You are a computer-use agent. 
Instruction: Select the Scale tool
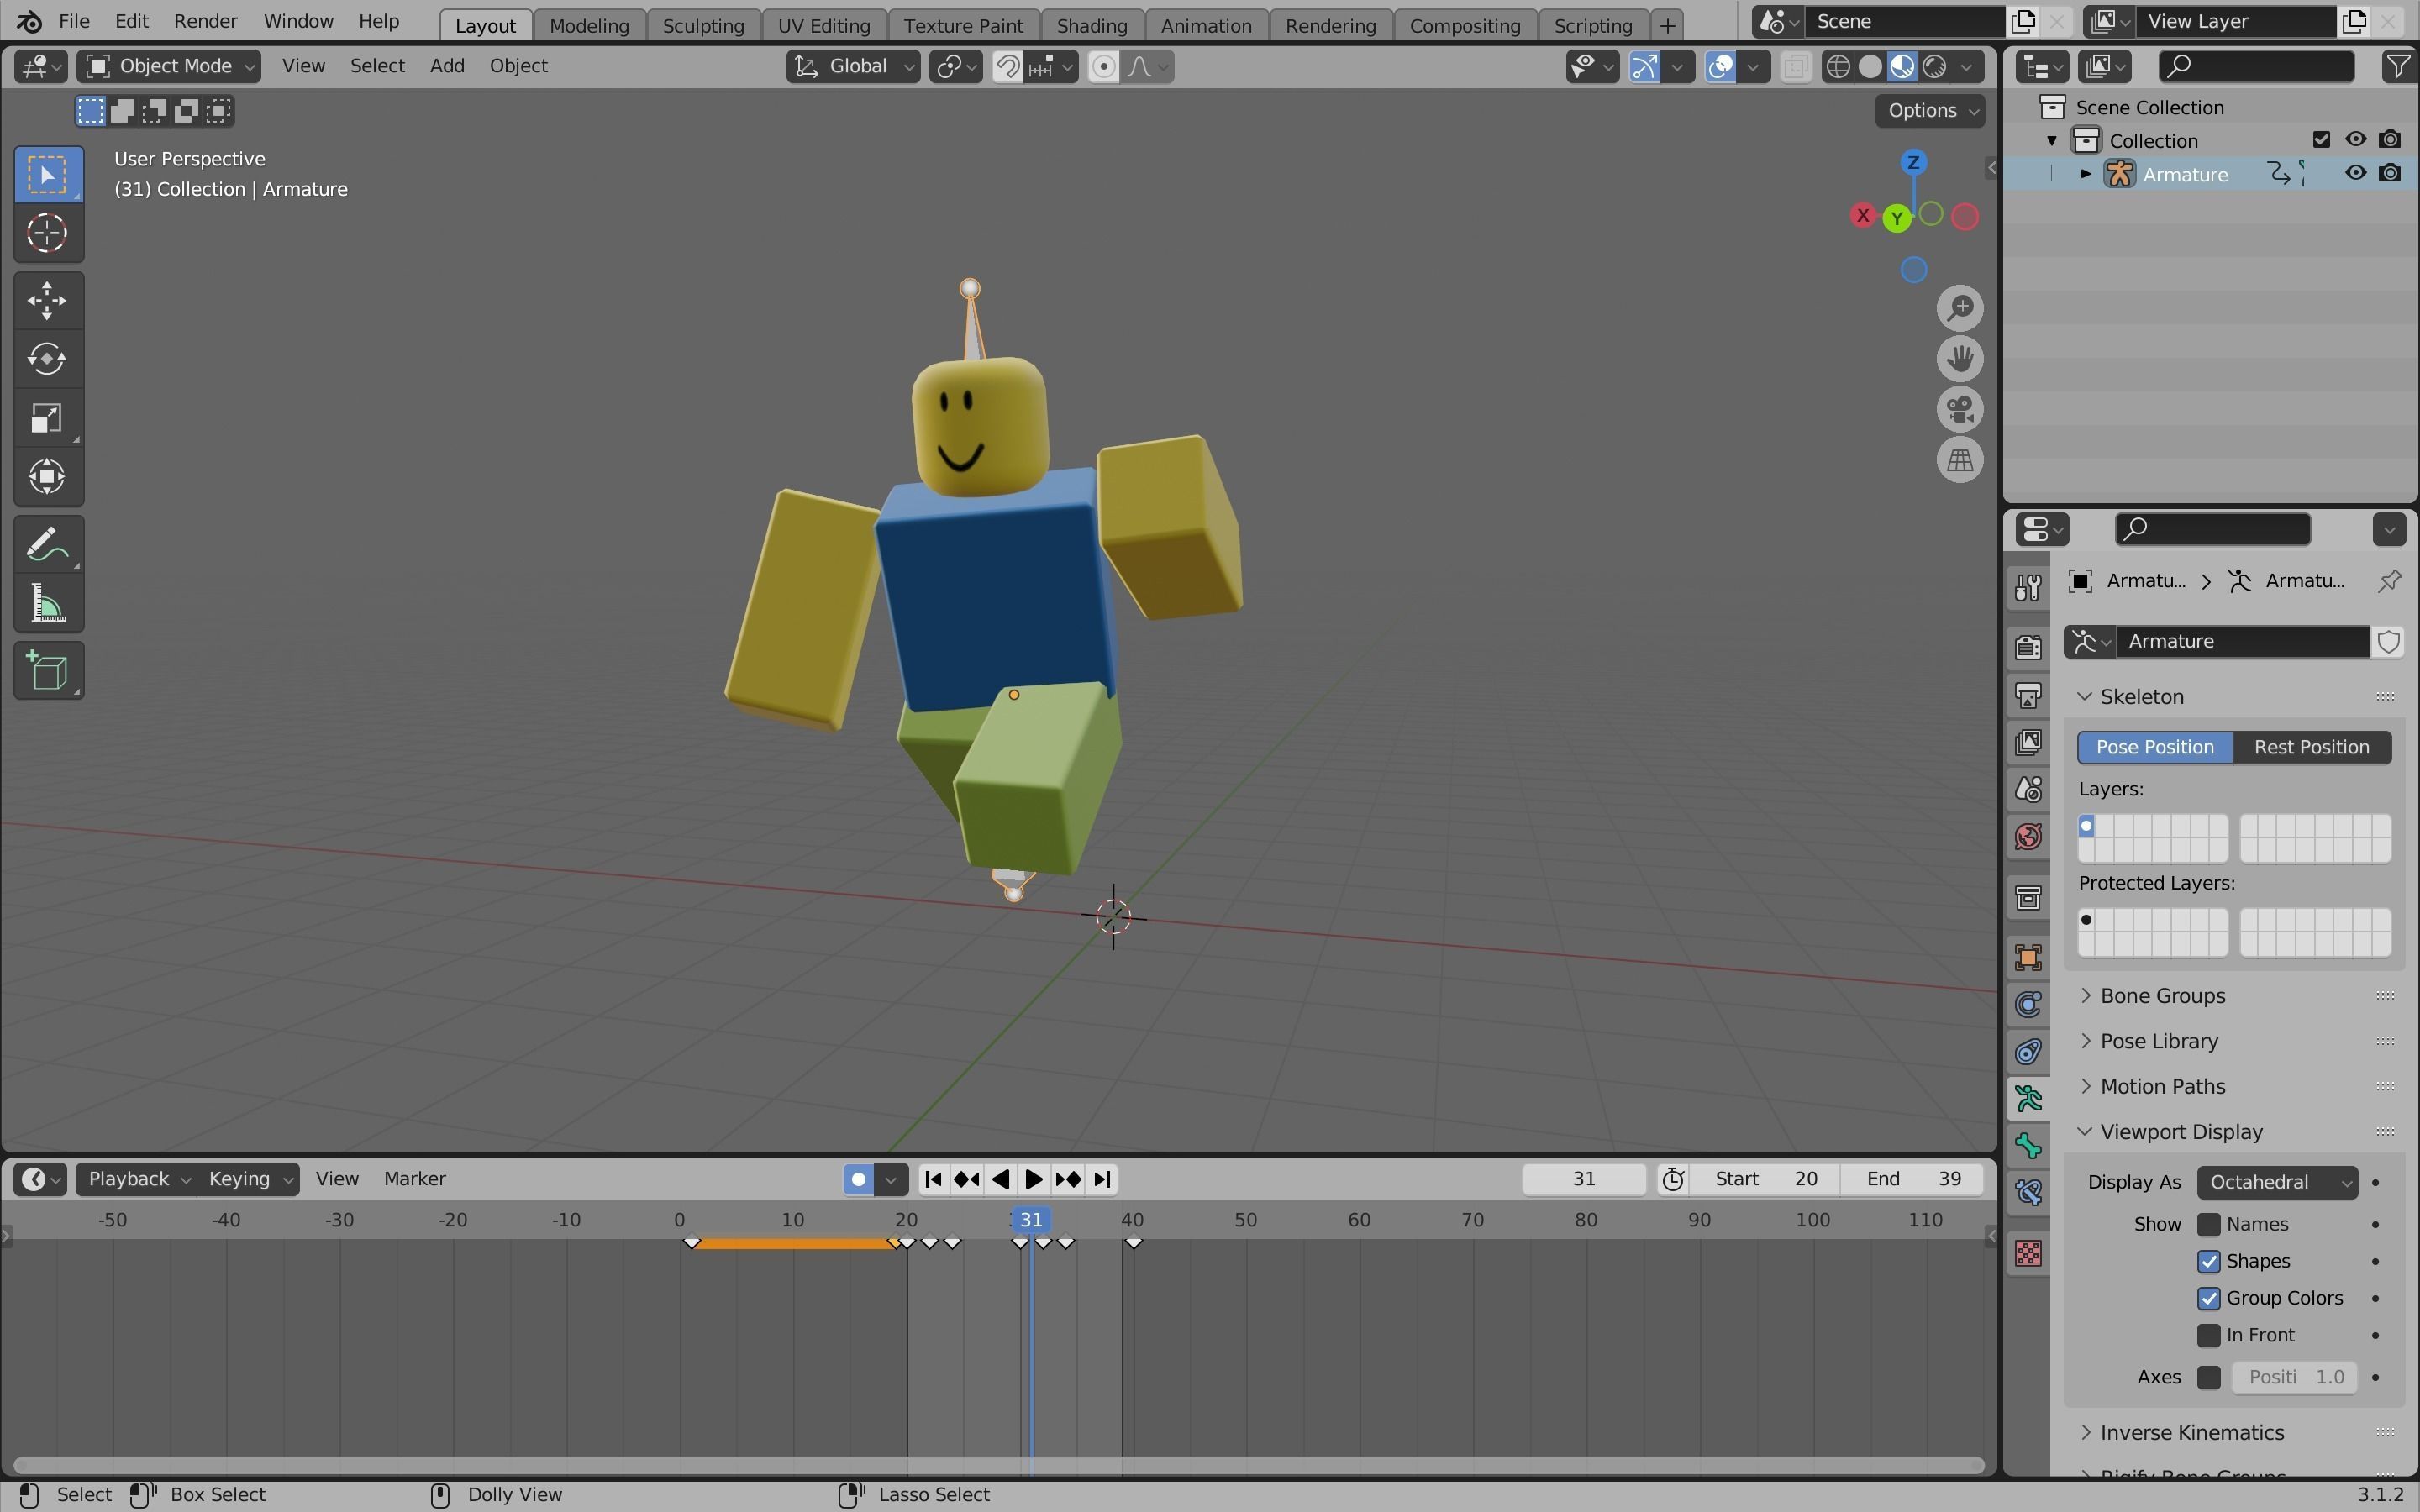(x=48, y=418)
